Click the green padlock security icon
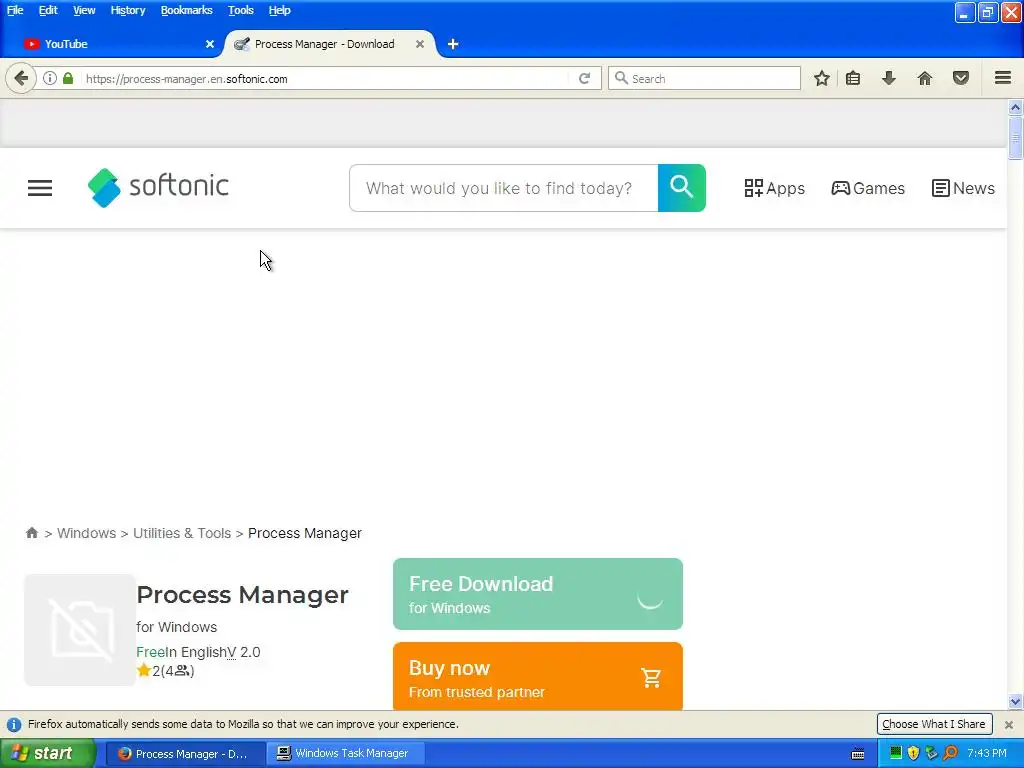Screen dimensions: 1024x768 tap(68, 78)
